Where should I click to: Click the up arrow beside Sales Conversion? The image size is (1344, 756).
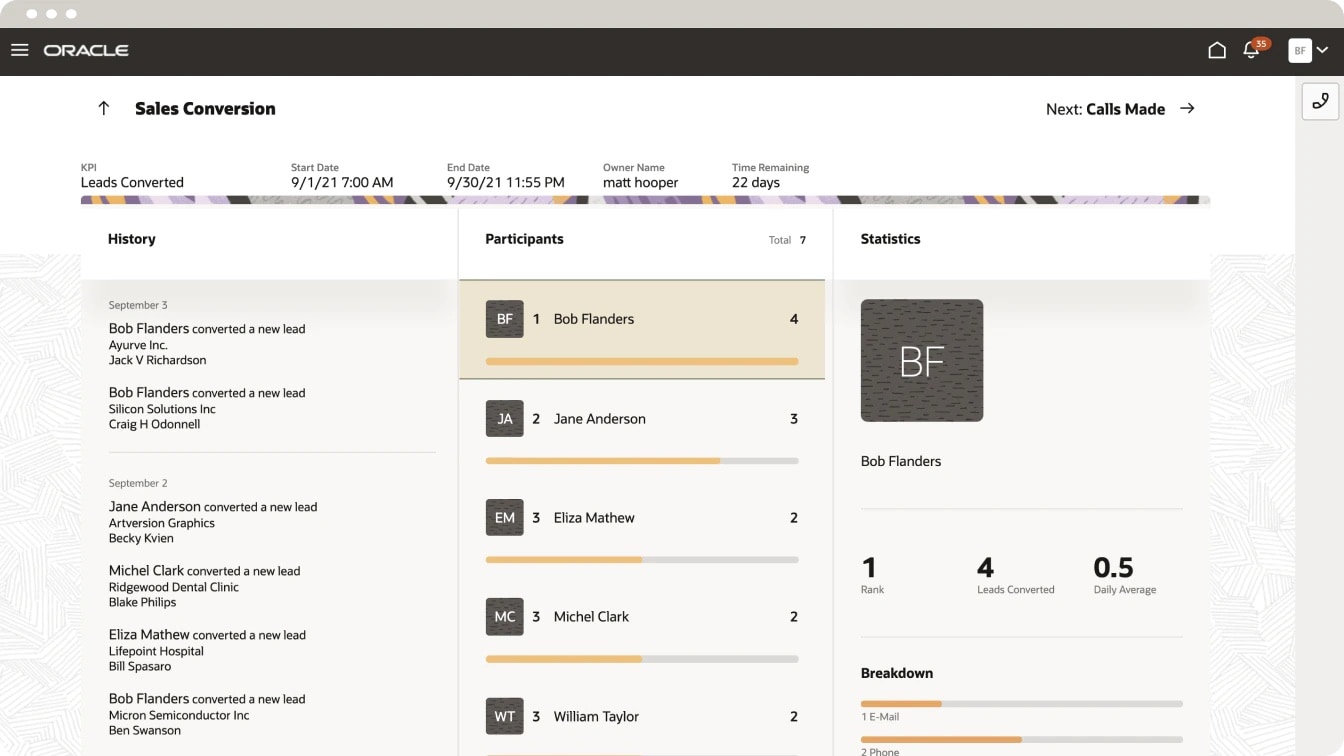103,108
